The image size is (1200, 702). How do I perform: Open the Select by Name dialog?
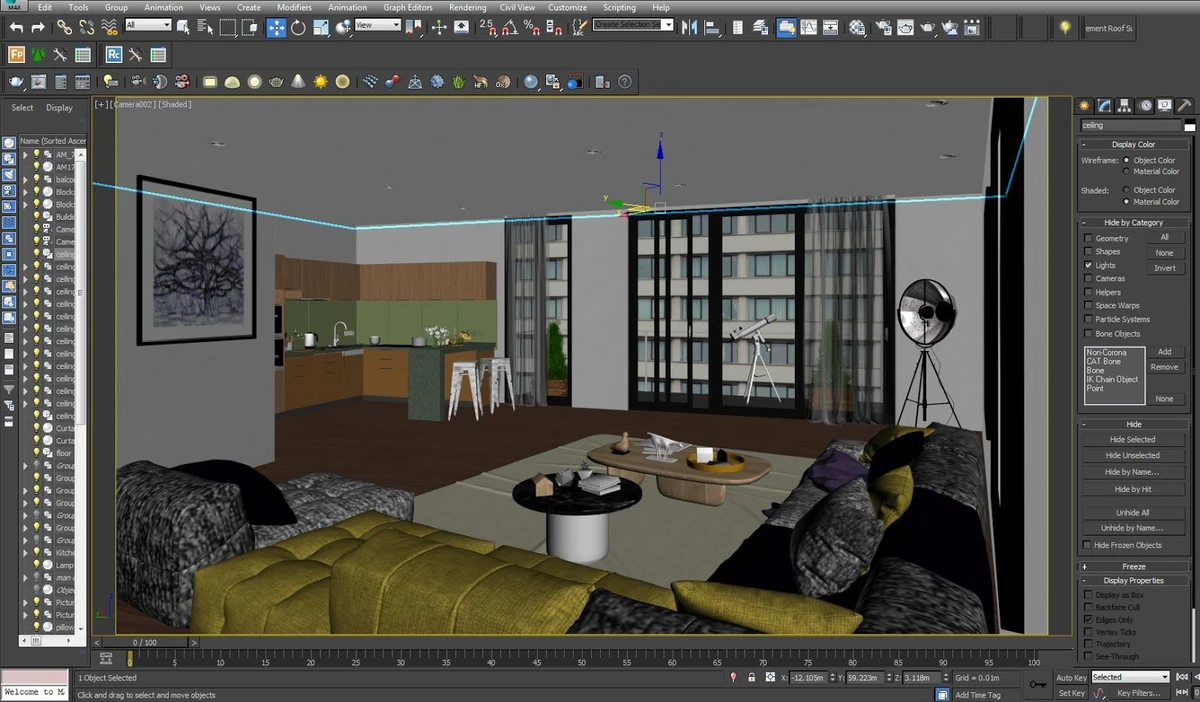[205, 27]
